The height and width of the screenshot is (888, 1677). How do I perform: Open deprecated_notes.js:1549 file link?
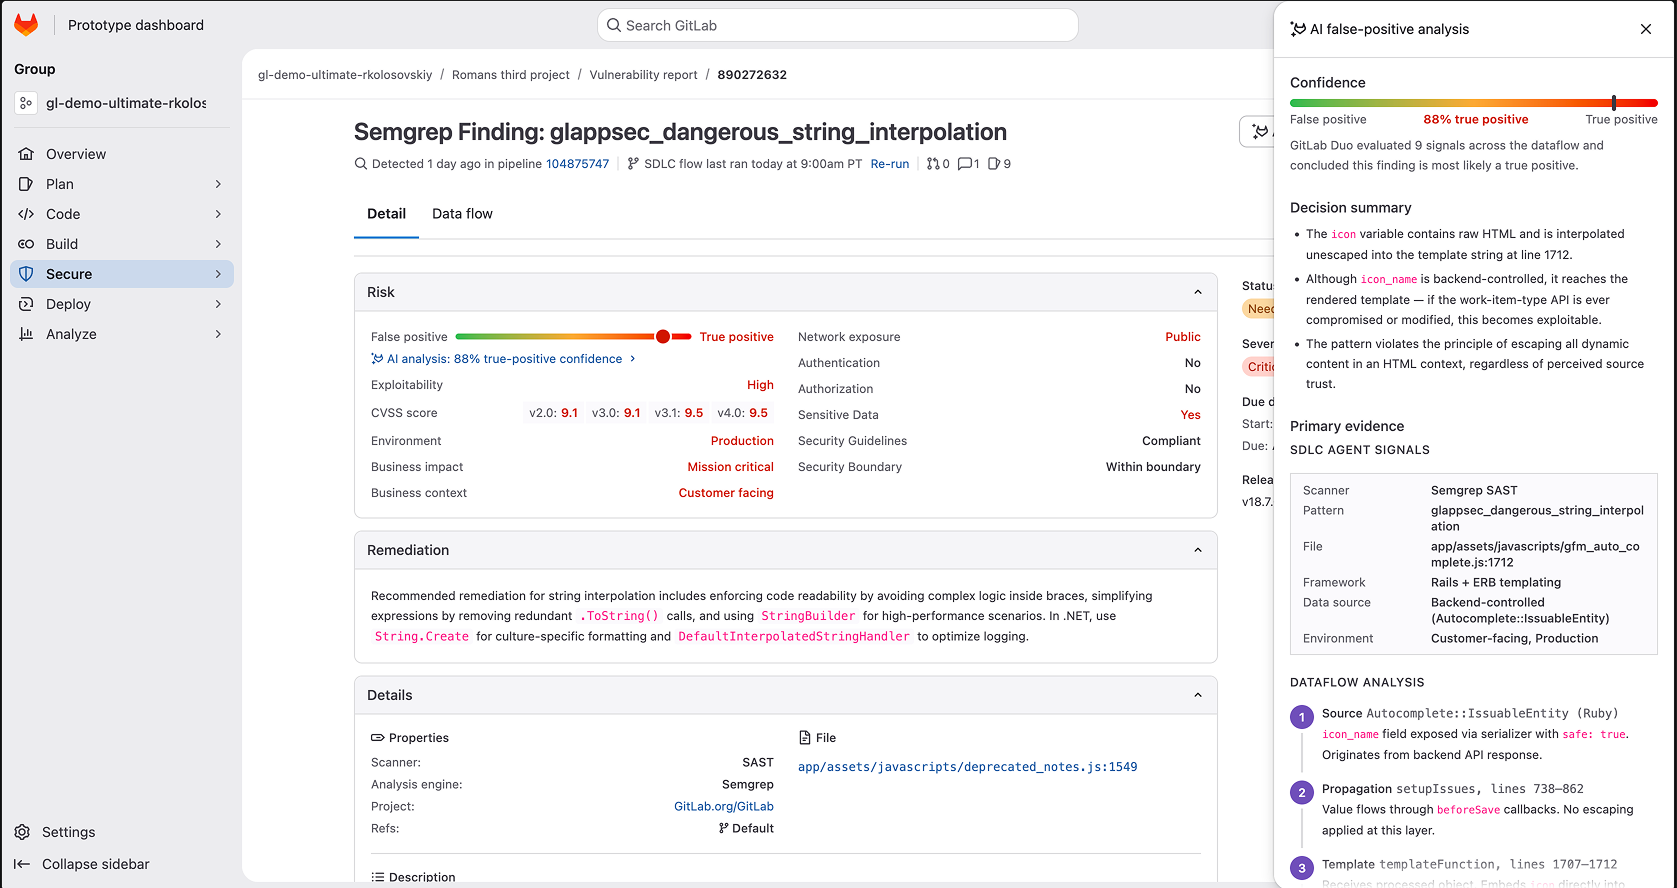click(x=967, y=767)
